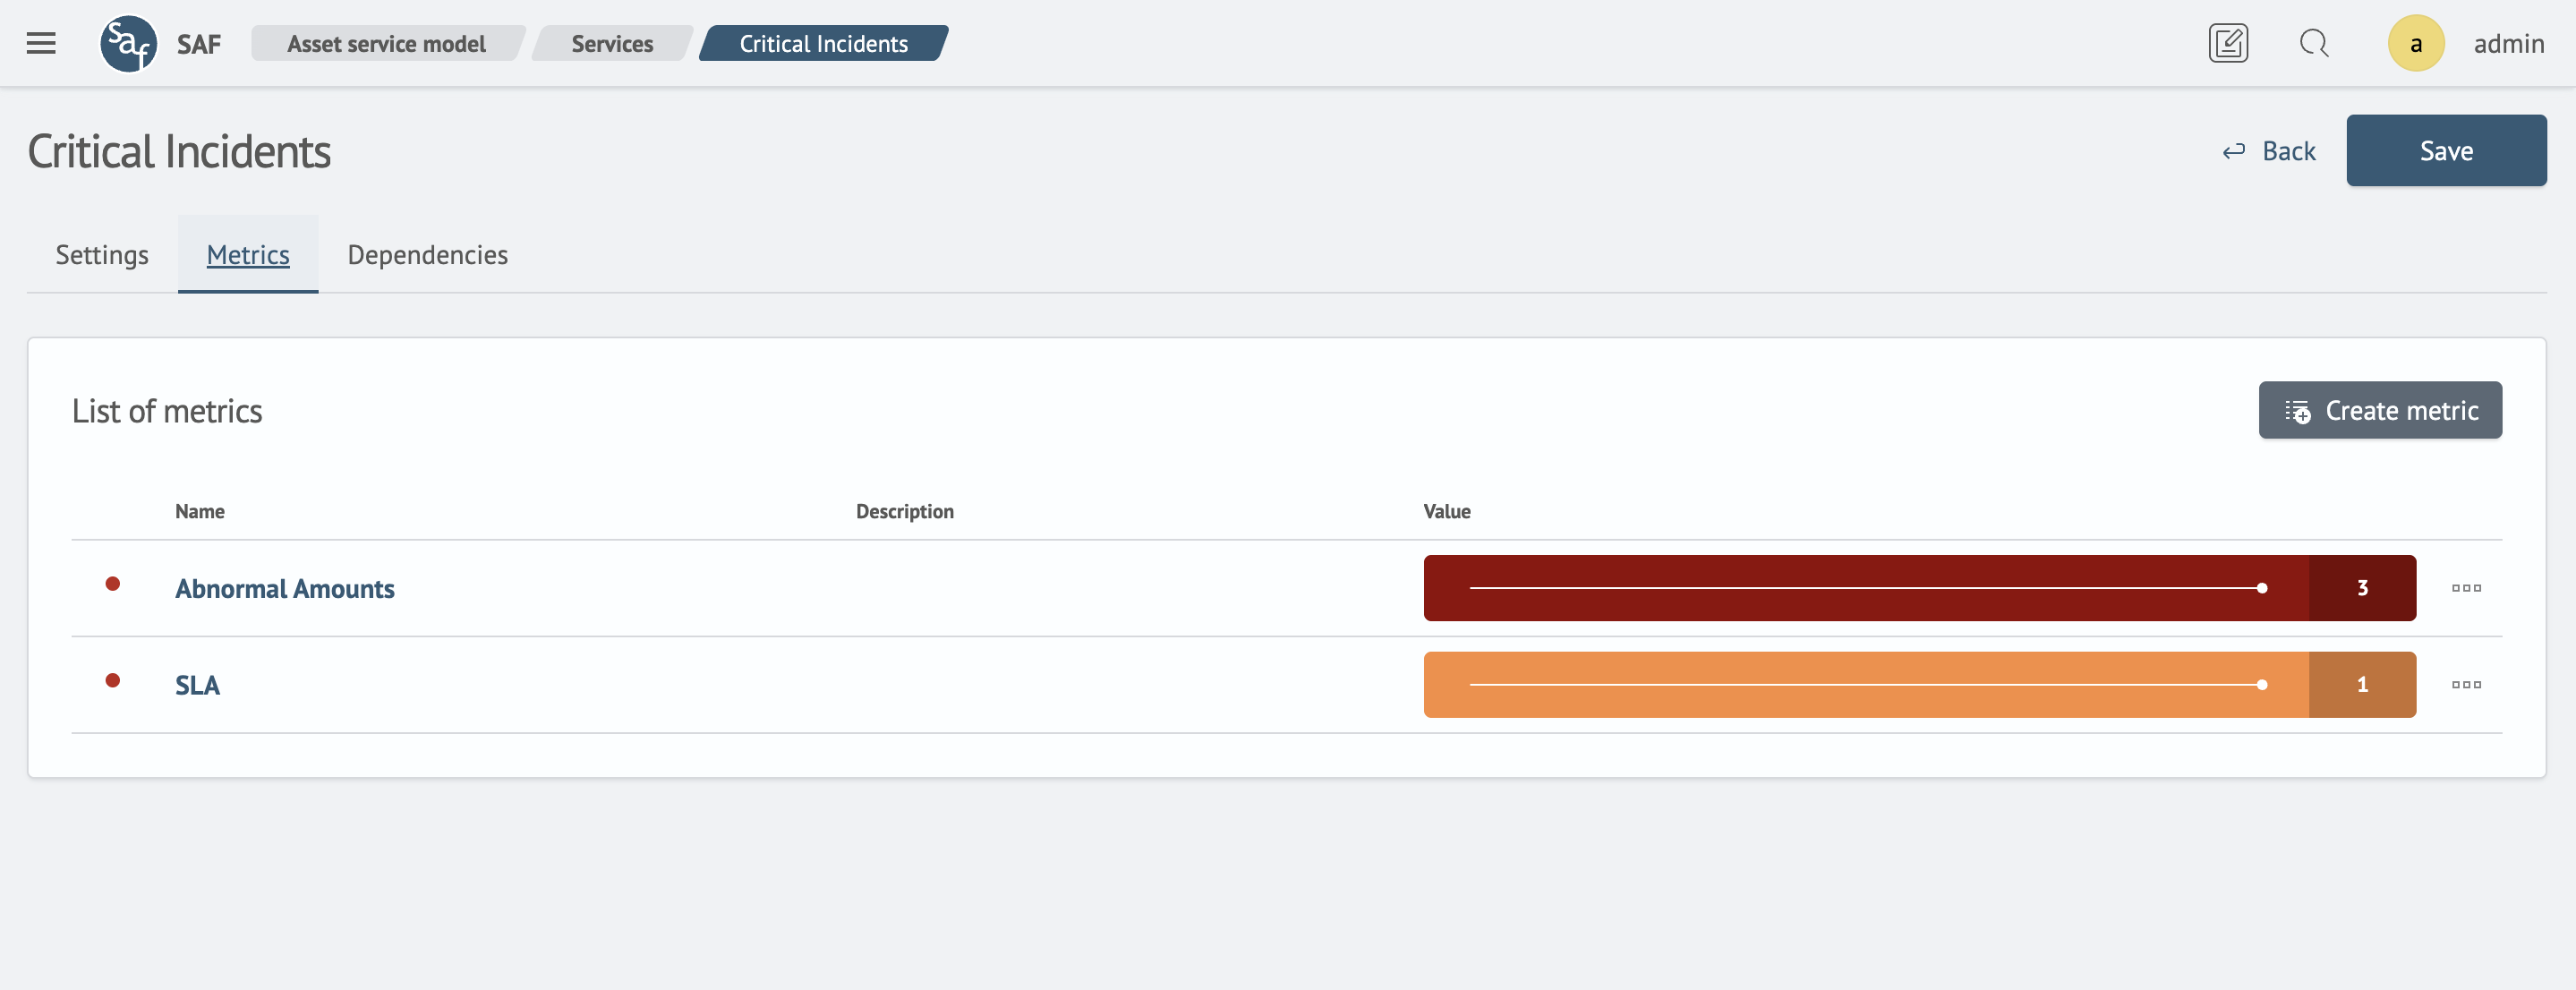The image size is (2576, 990).
Task: Click the Back link
Action: pyautogui.click(x=2269, y=151)
